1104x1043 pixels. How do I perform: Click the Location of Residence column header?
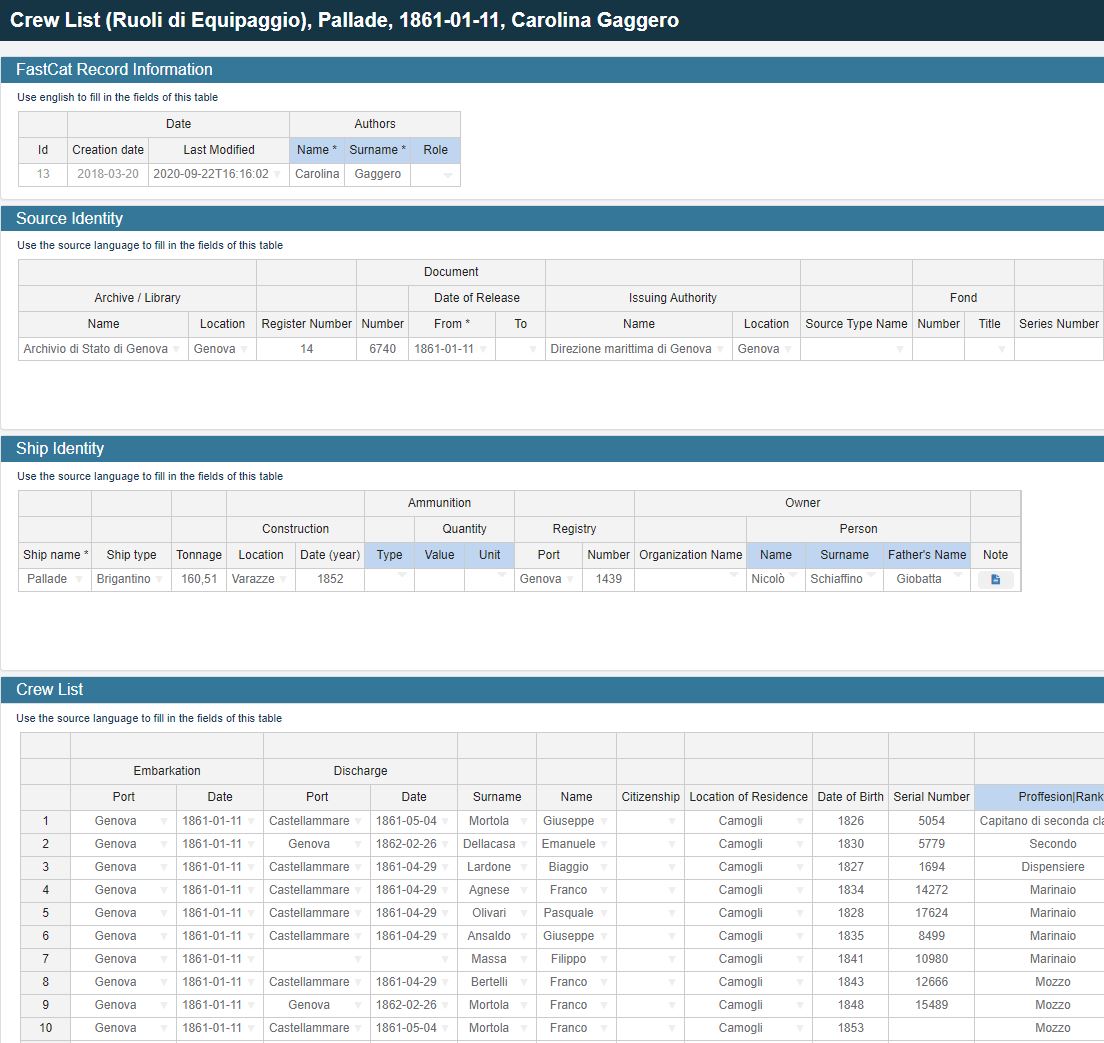point(748,797)
